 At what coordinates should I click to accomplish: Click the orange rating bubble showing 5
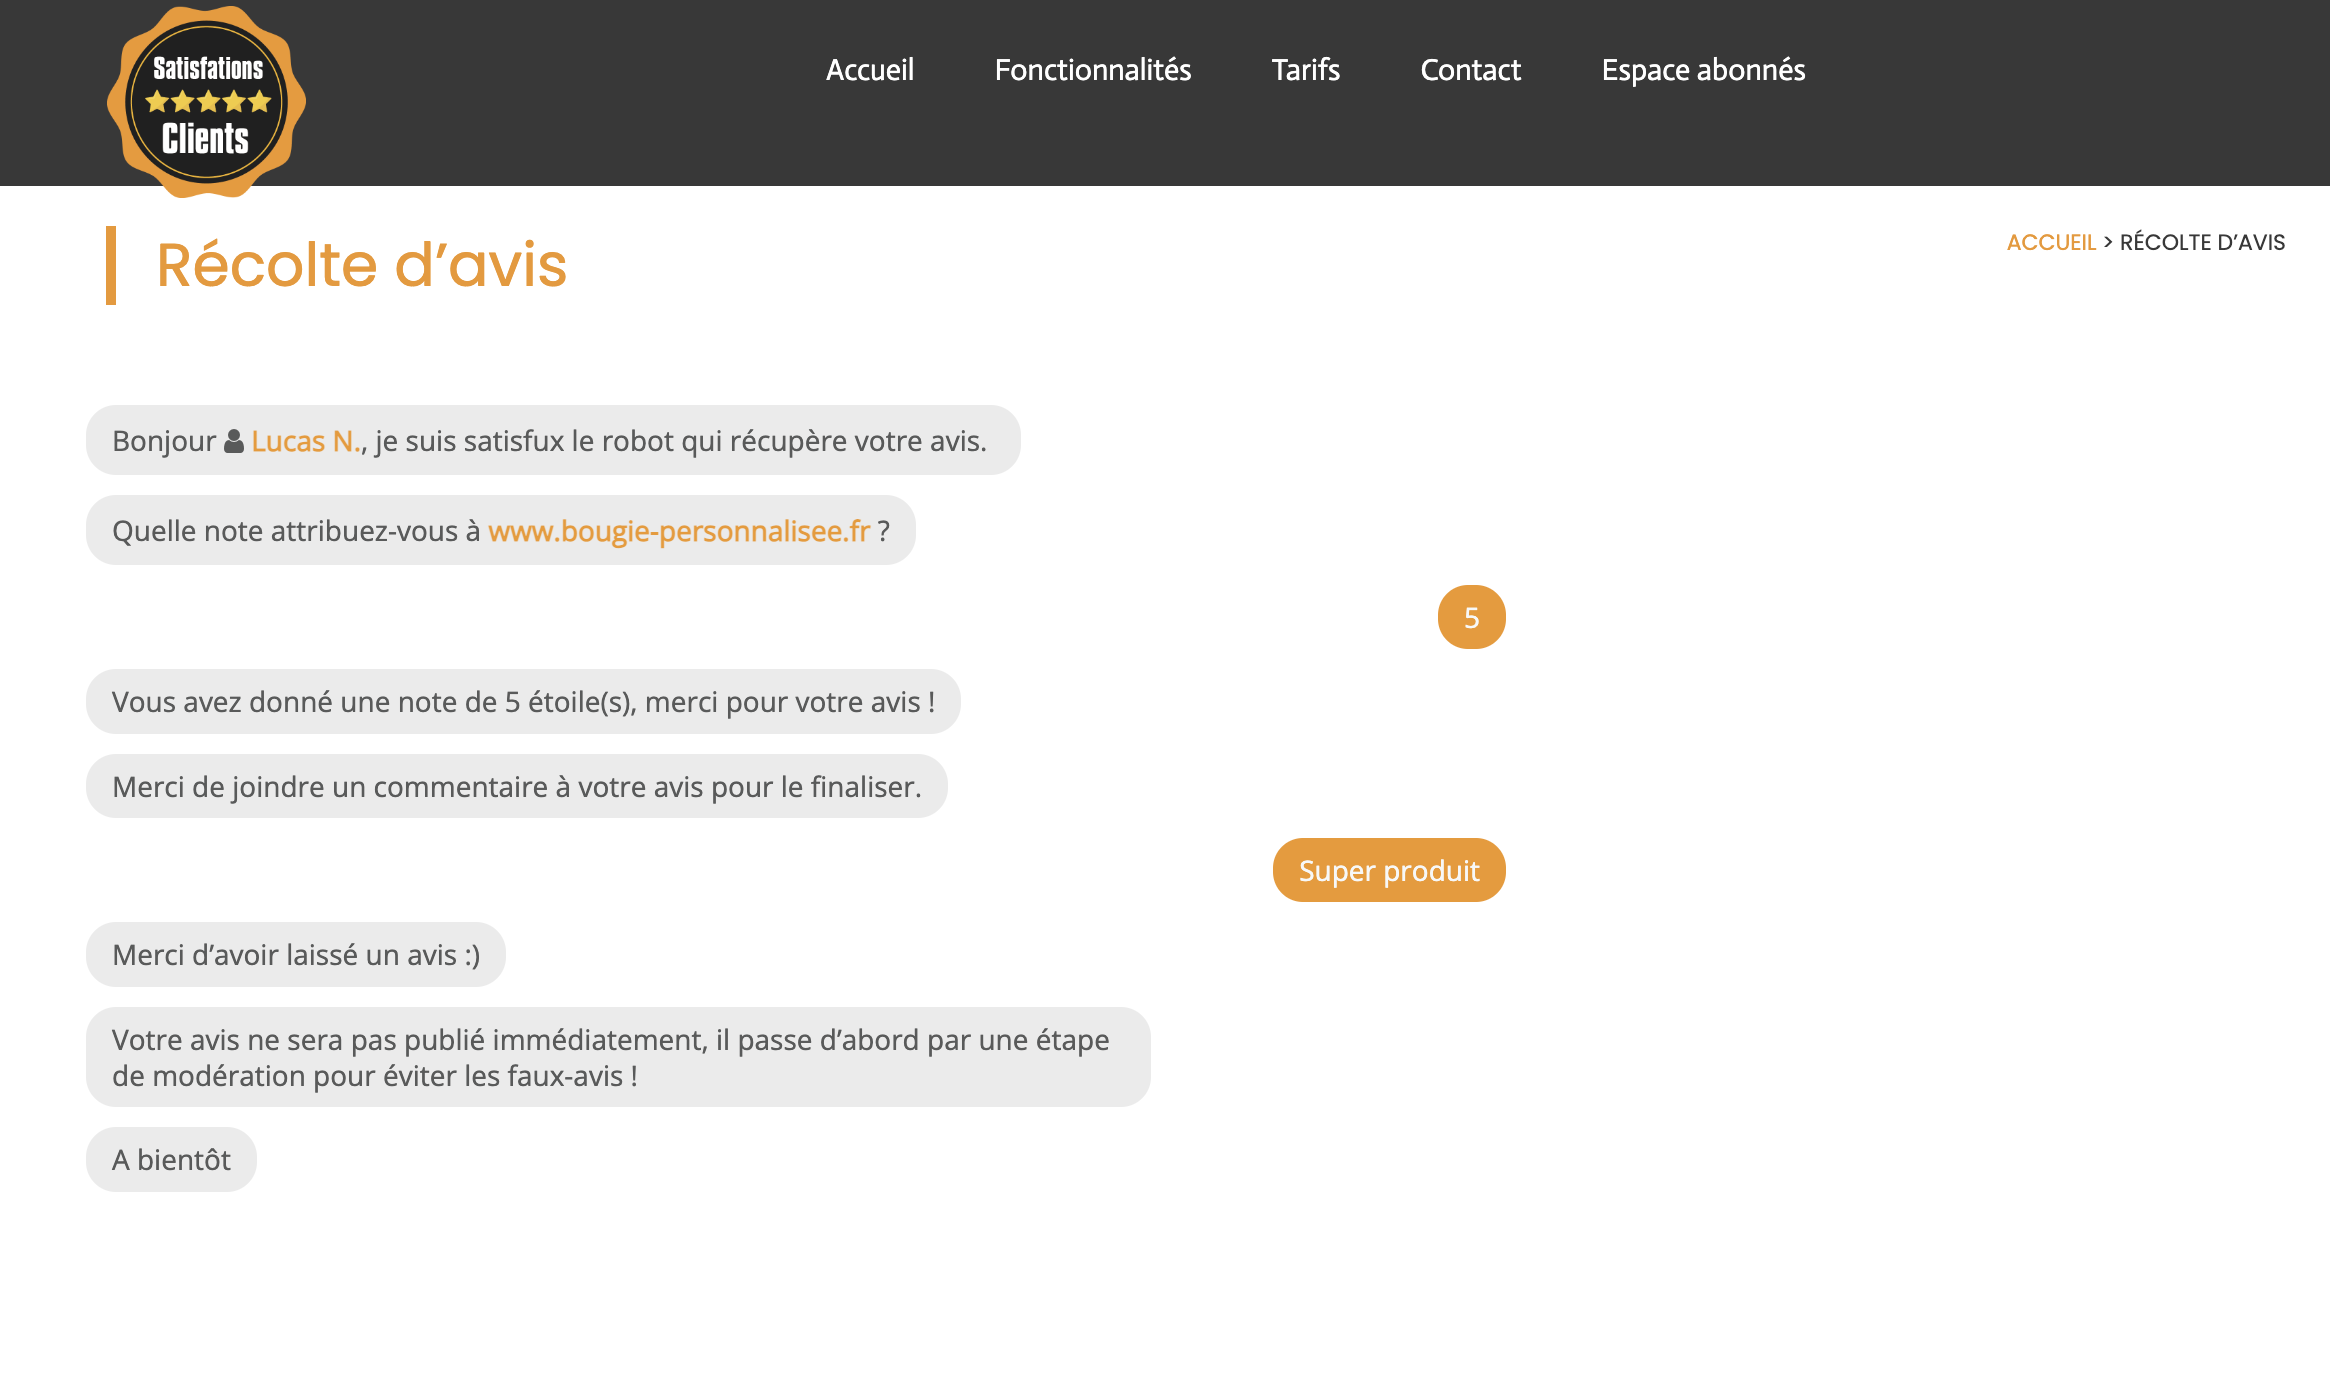click(1471, 617)
